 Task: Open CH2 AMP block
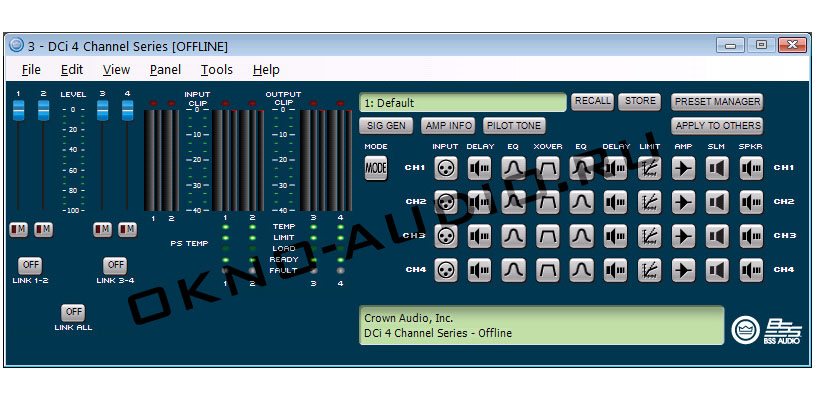[x=683, y=202]
